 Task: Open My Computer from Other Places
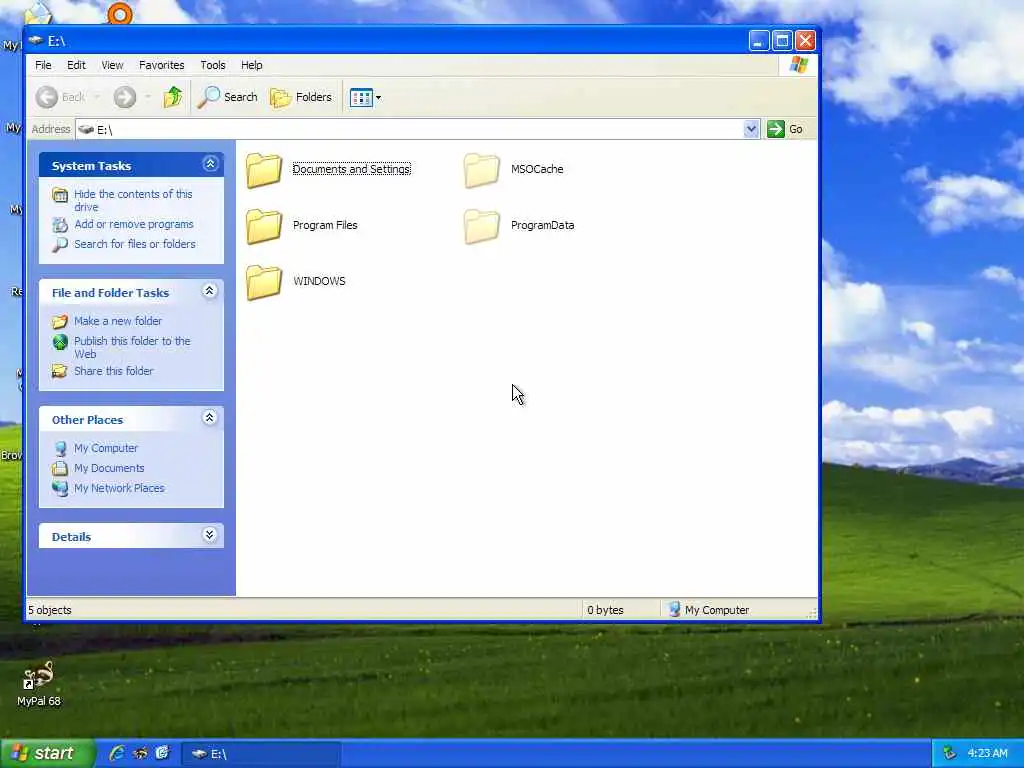point(106,448)
